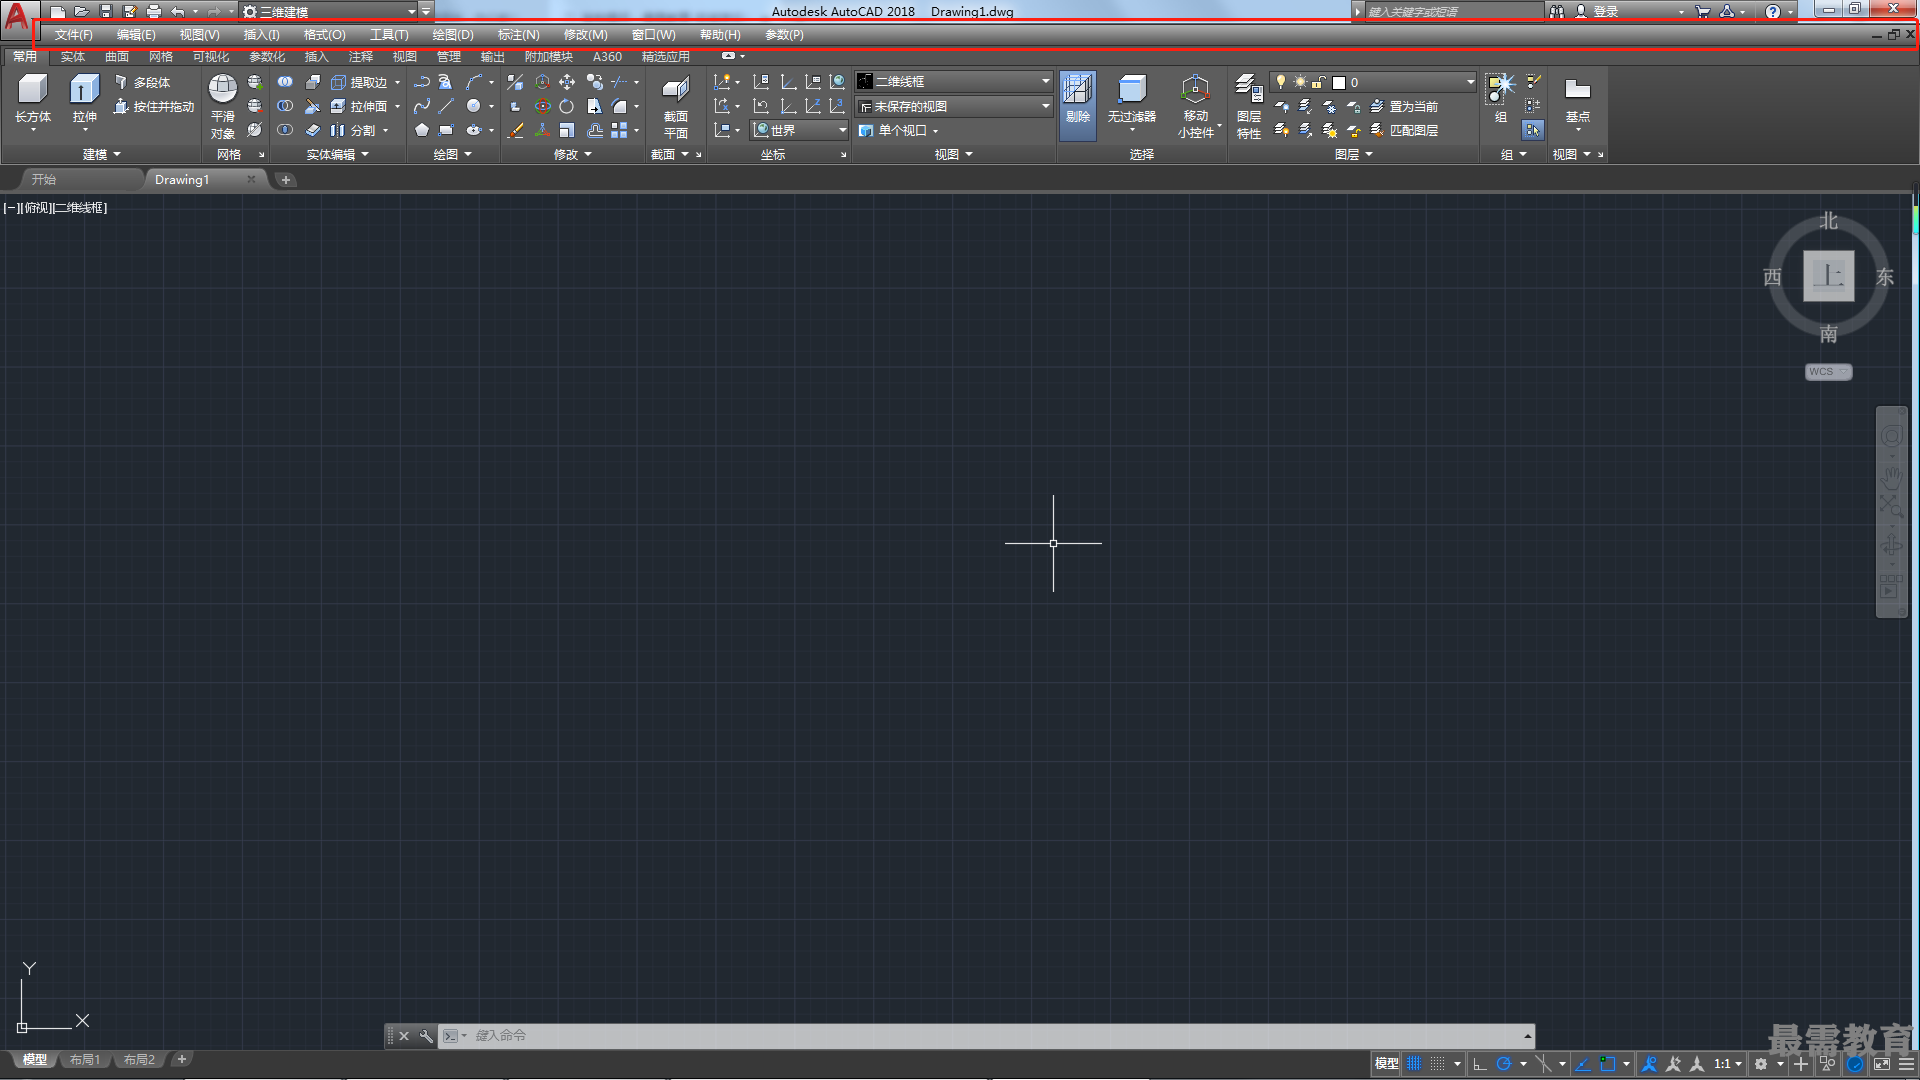Select the 平滑对象 smooth object tool

click(x=222, y=106)
